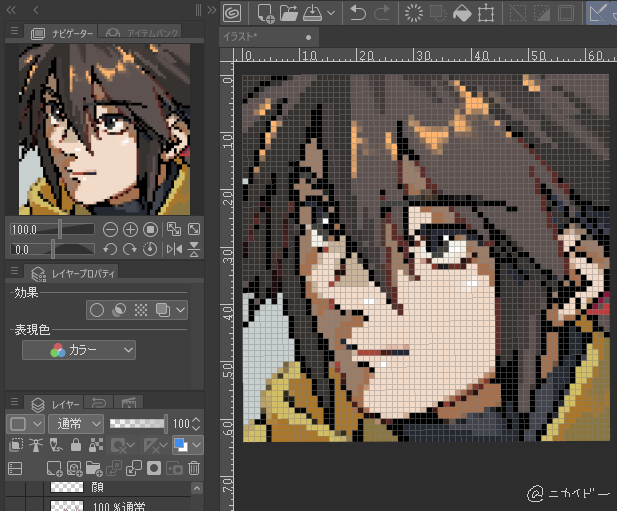Open an existing file icon
This screenshot has width=617, height=511.
tap(289, 13)
